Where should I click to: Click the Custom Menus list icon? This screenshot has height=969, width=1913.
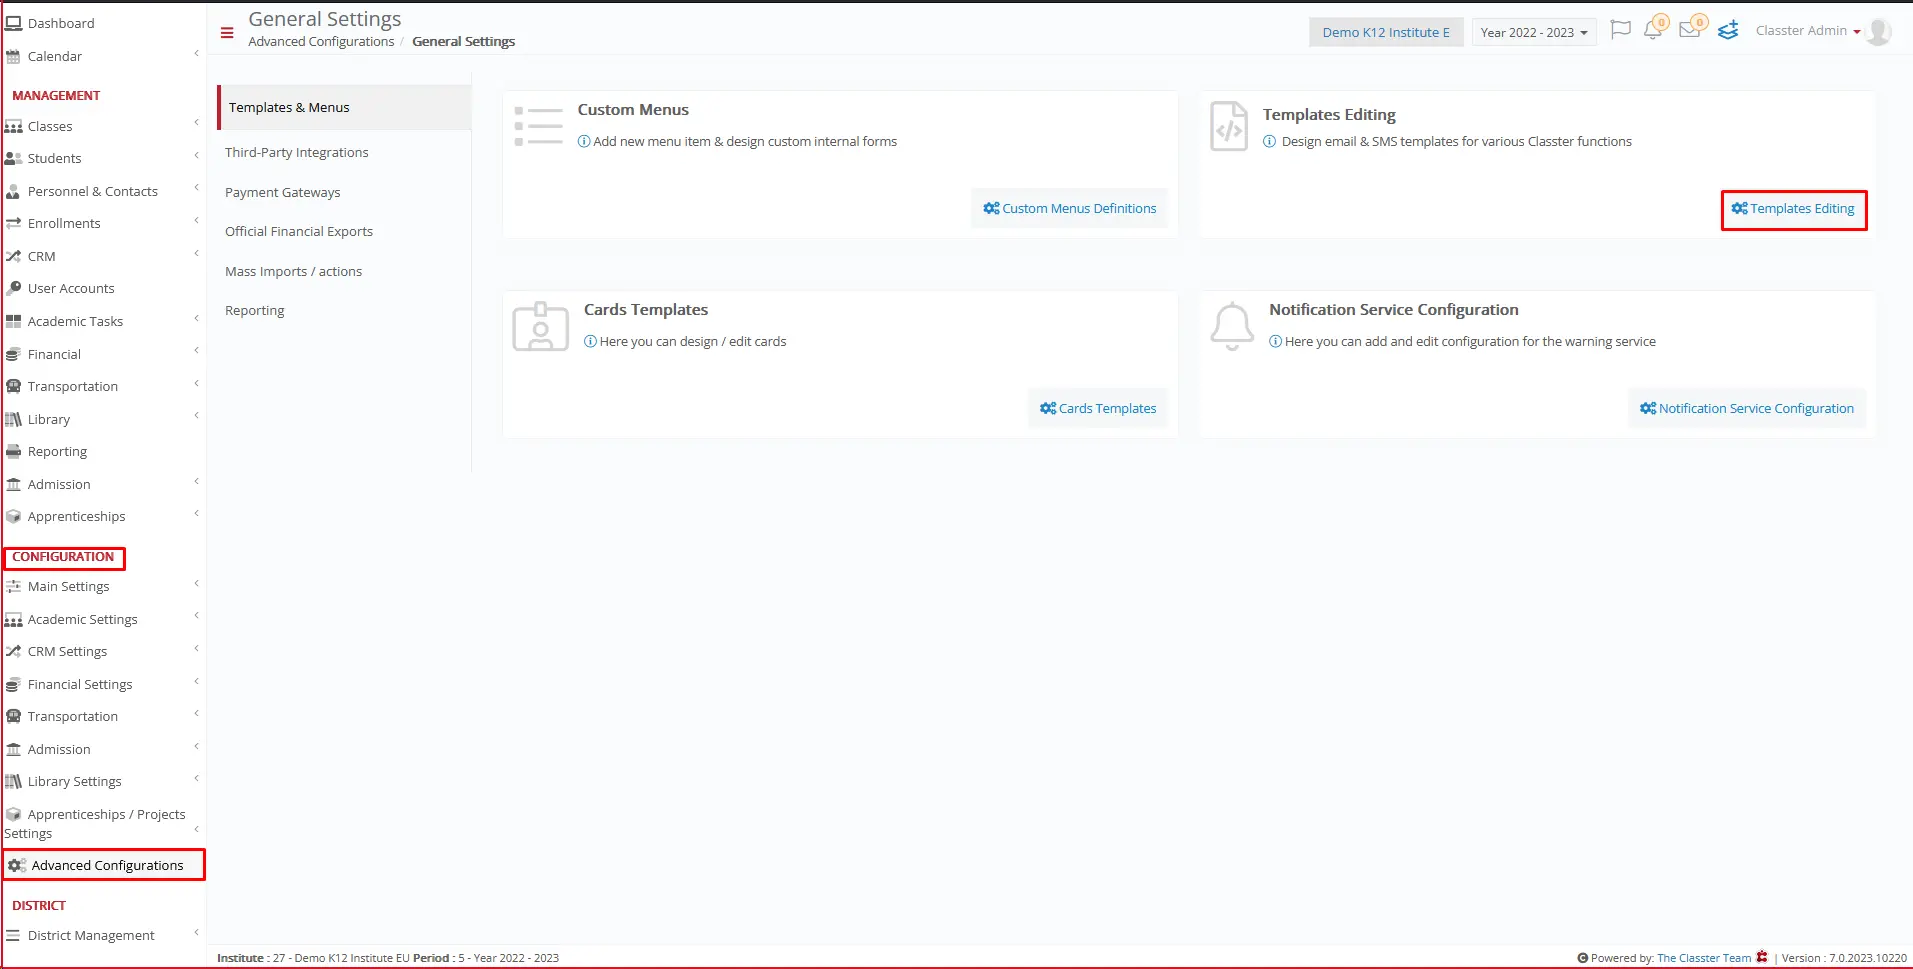(x=538, y=126)
